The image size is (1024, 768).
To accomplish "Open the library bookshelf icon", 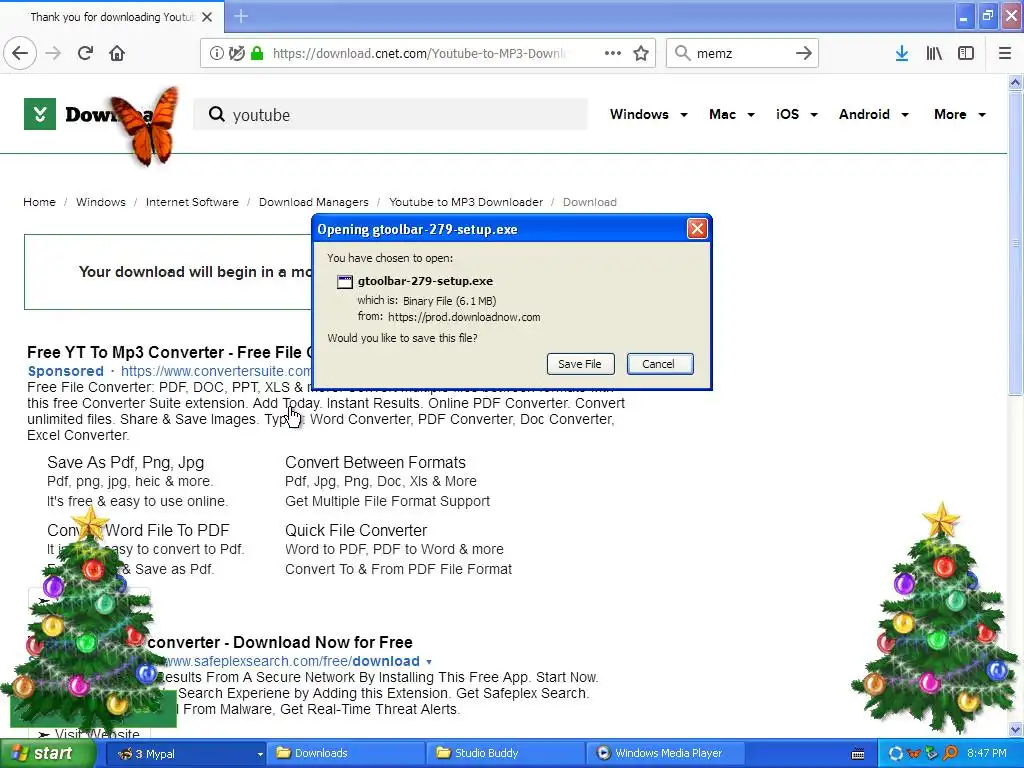I will (x=934, y=53).
